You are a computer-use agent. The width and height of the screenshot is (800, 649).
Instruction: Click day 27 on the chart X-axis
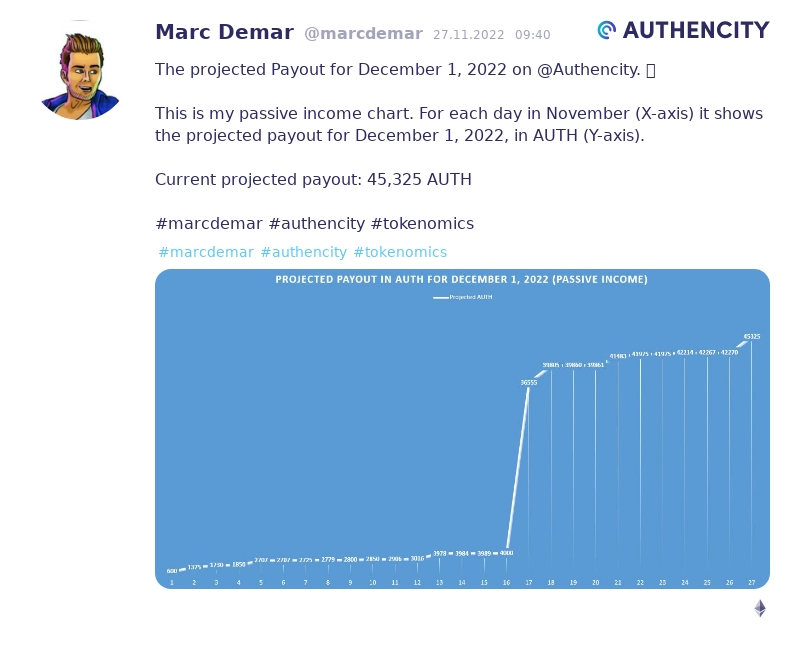(x=752, y=582)
